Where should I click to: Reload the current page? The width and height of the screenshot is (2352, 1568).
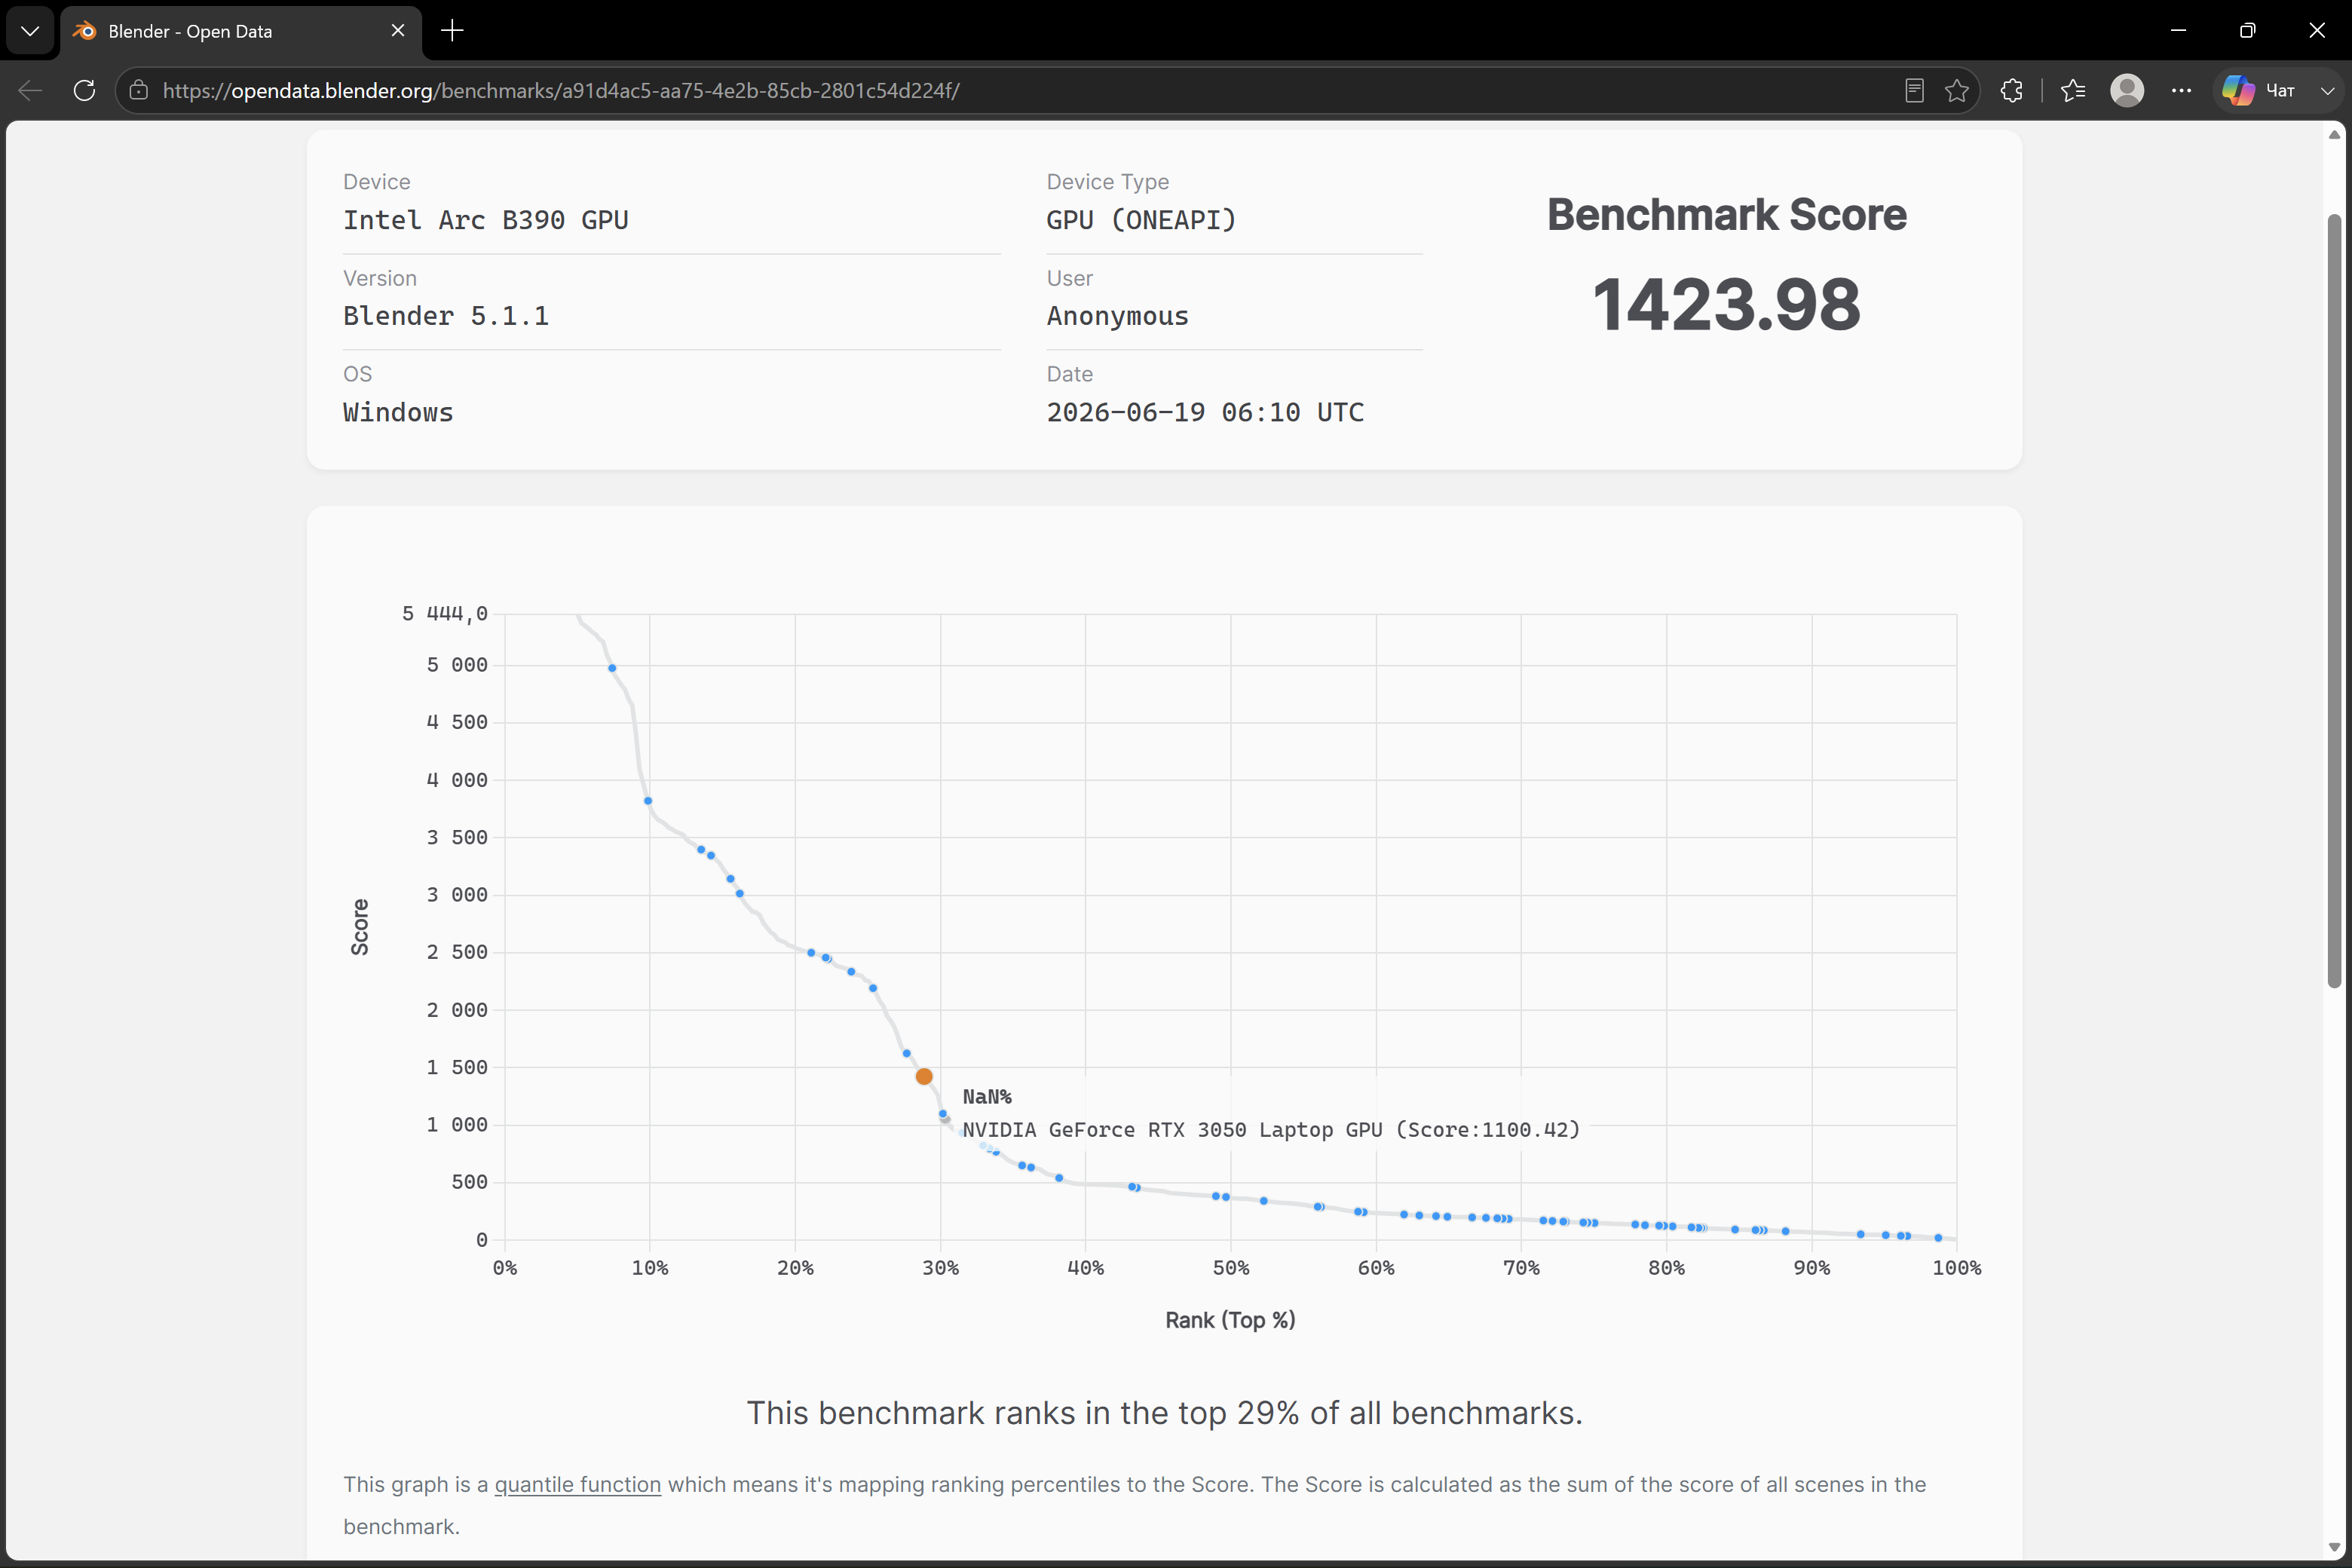[85, 91]
